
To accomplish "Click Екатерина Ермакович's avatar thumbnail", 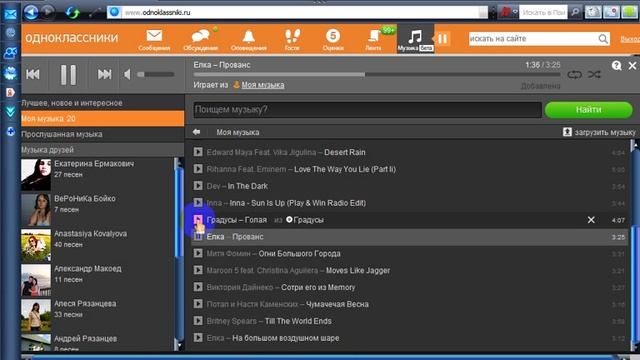I will [36, 175].
